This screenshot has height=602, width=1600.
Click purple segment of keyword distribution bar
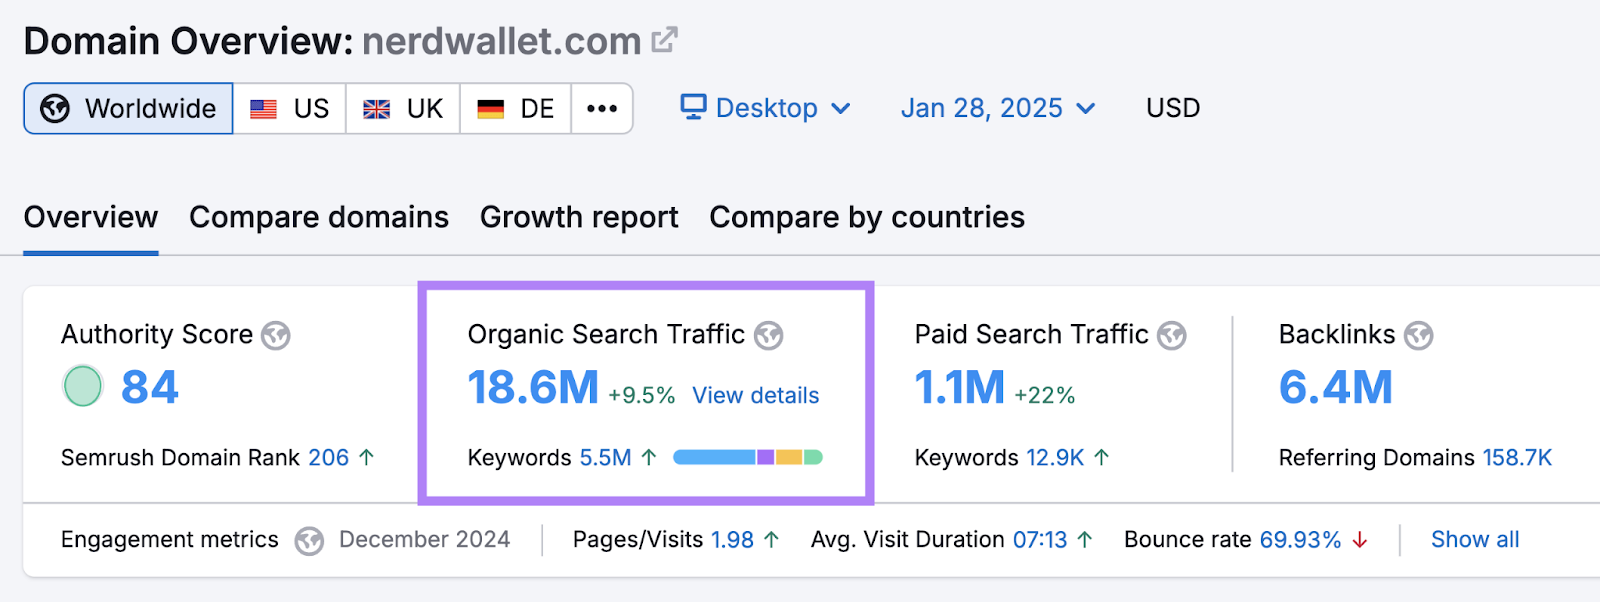point(766,457)
